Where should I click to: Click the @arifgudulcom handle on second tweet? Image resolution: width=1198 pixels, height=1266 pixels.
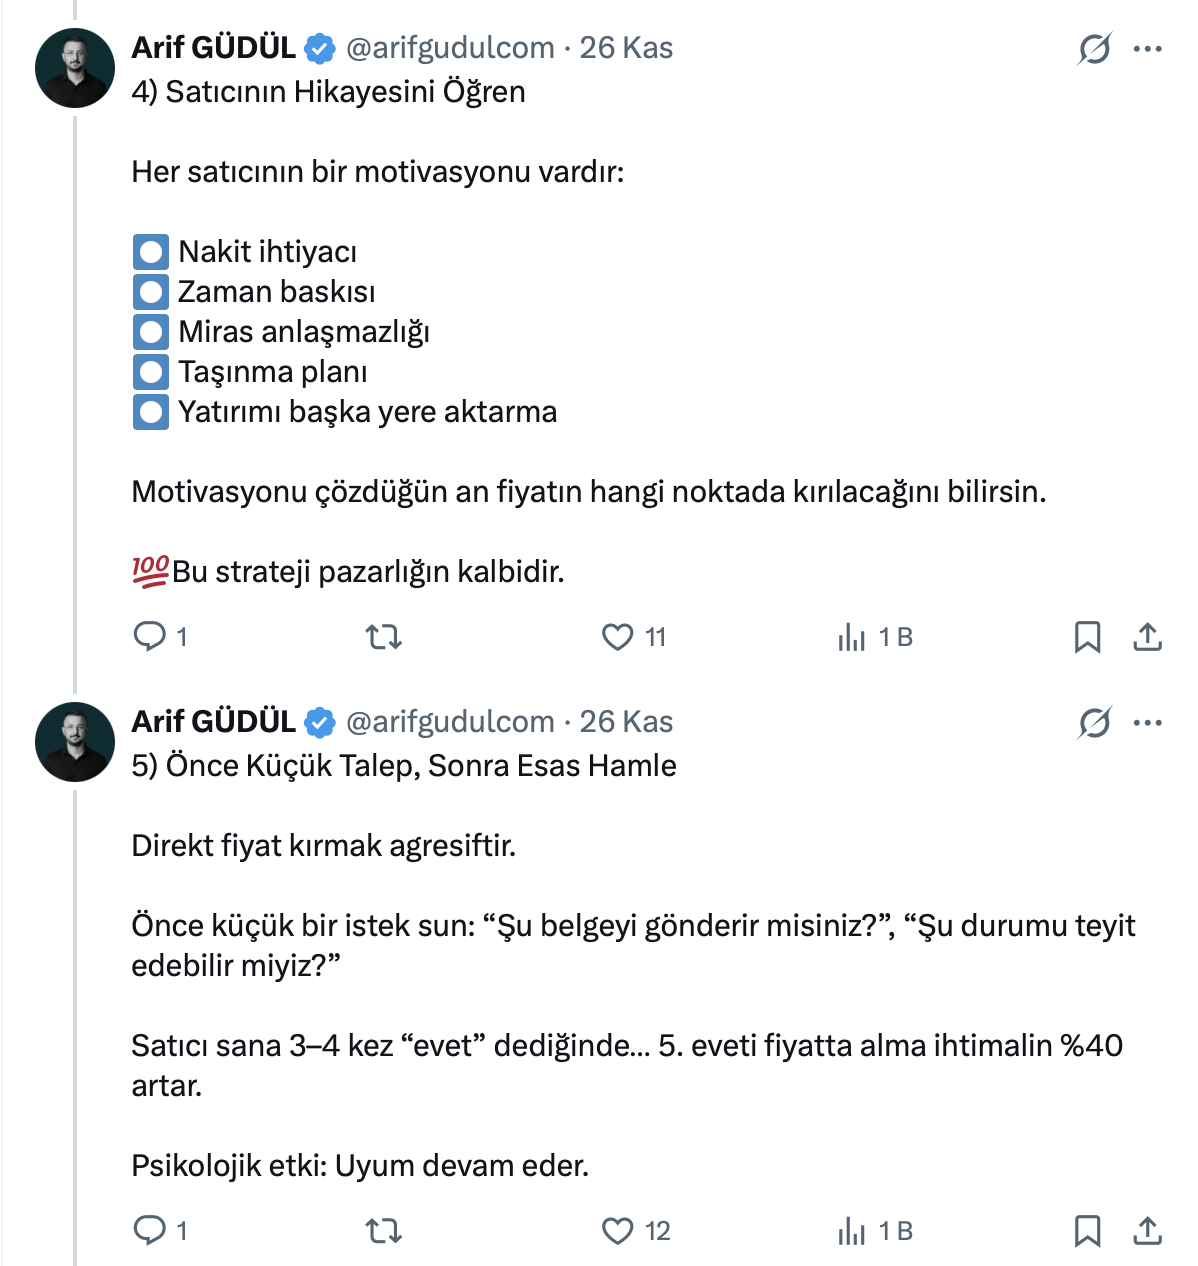coord(450,721)
